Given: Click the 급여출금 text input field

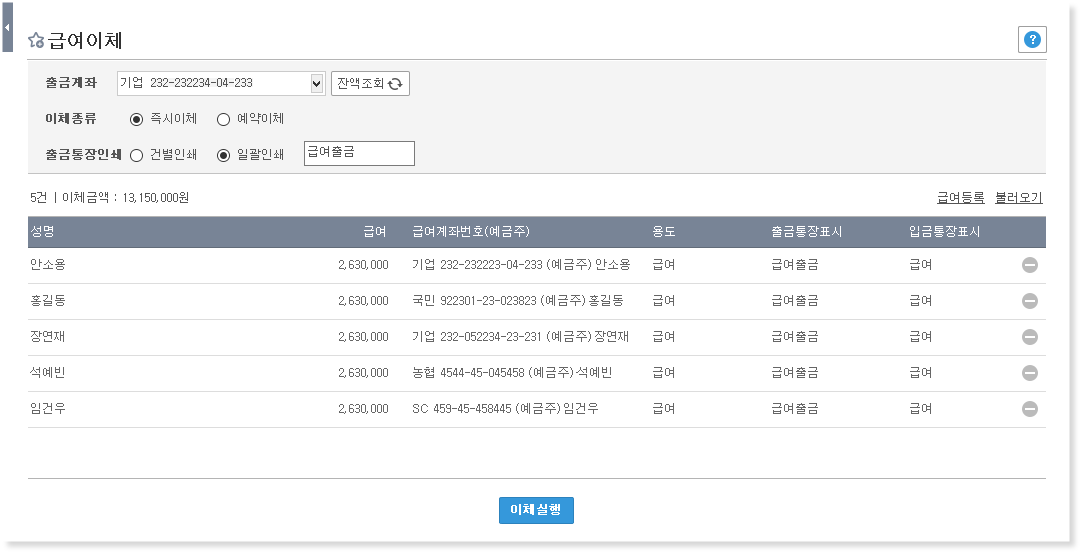Looking at the screenshot, I should [x=359, y=153].
